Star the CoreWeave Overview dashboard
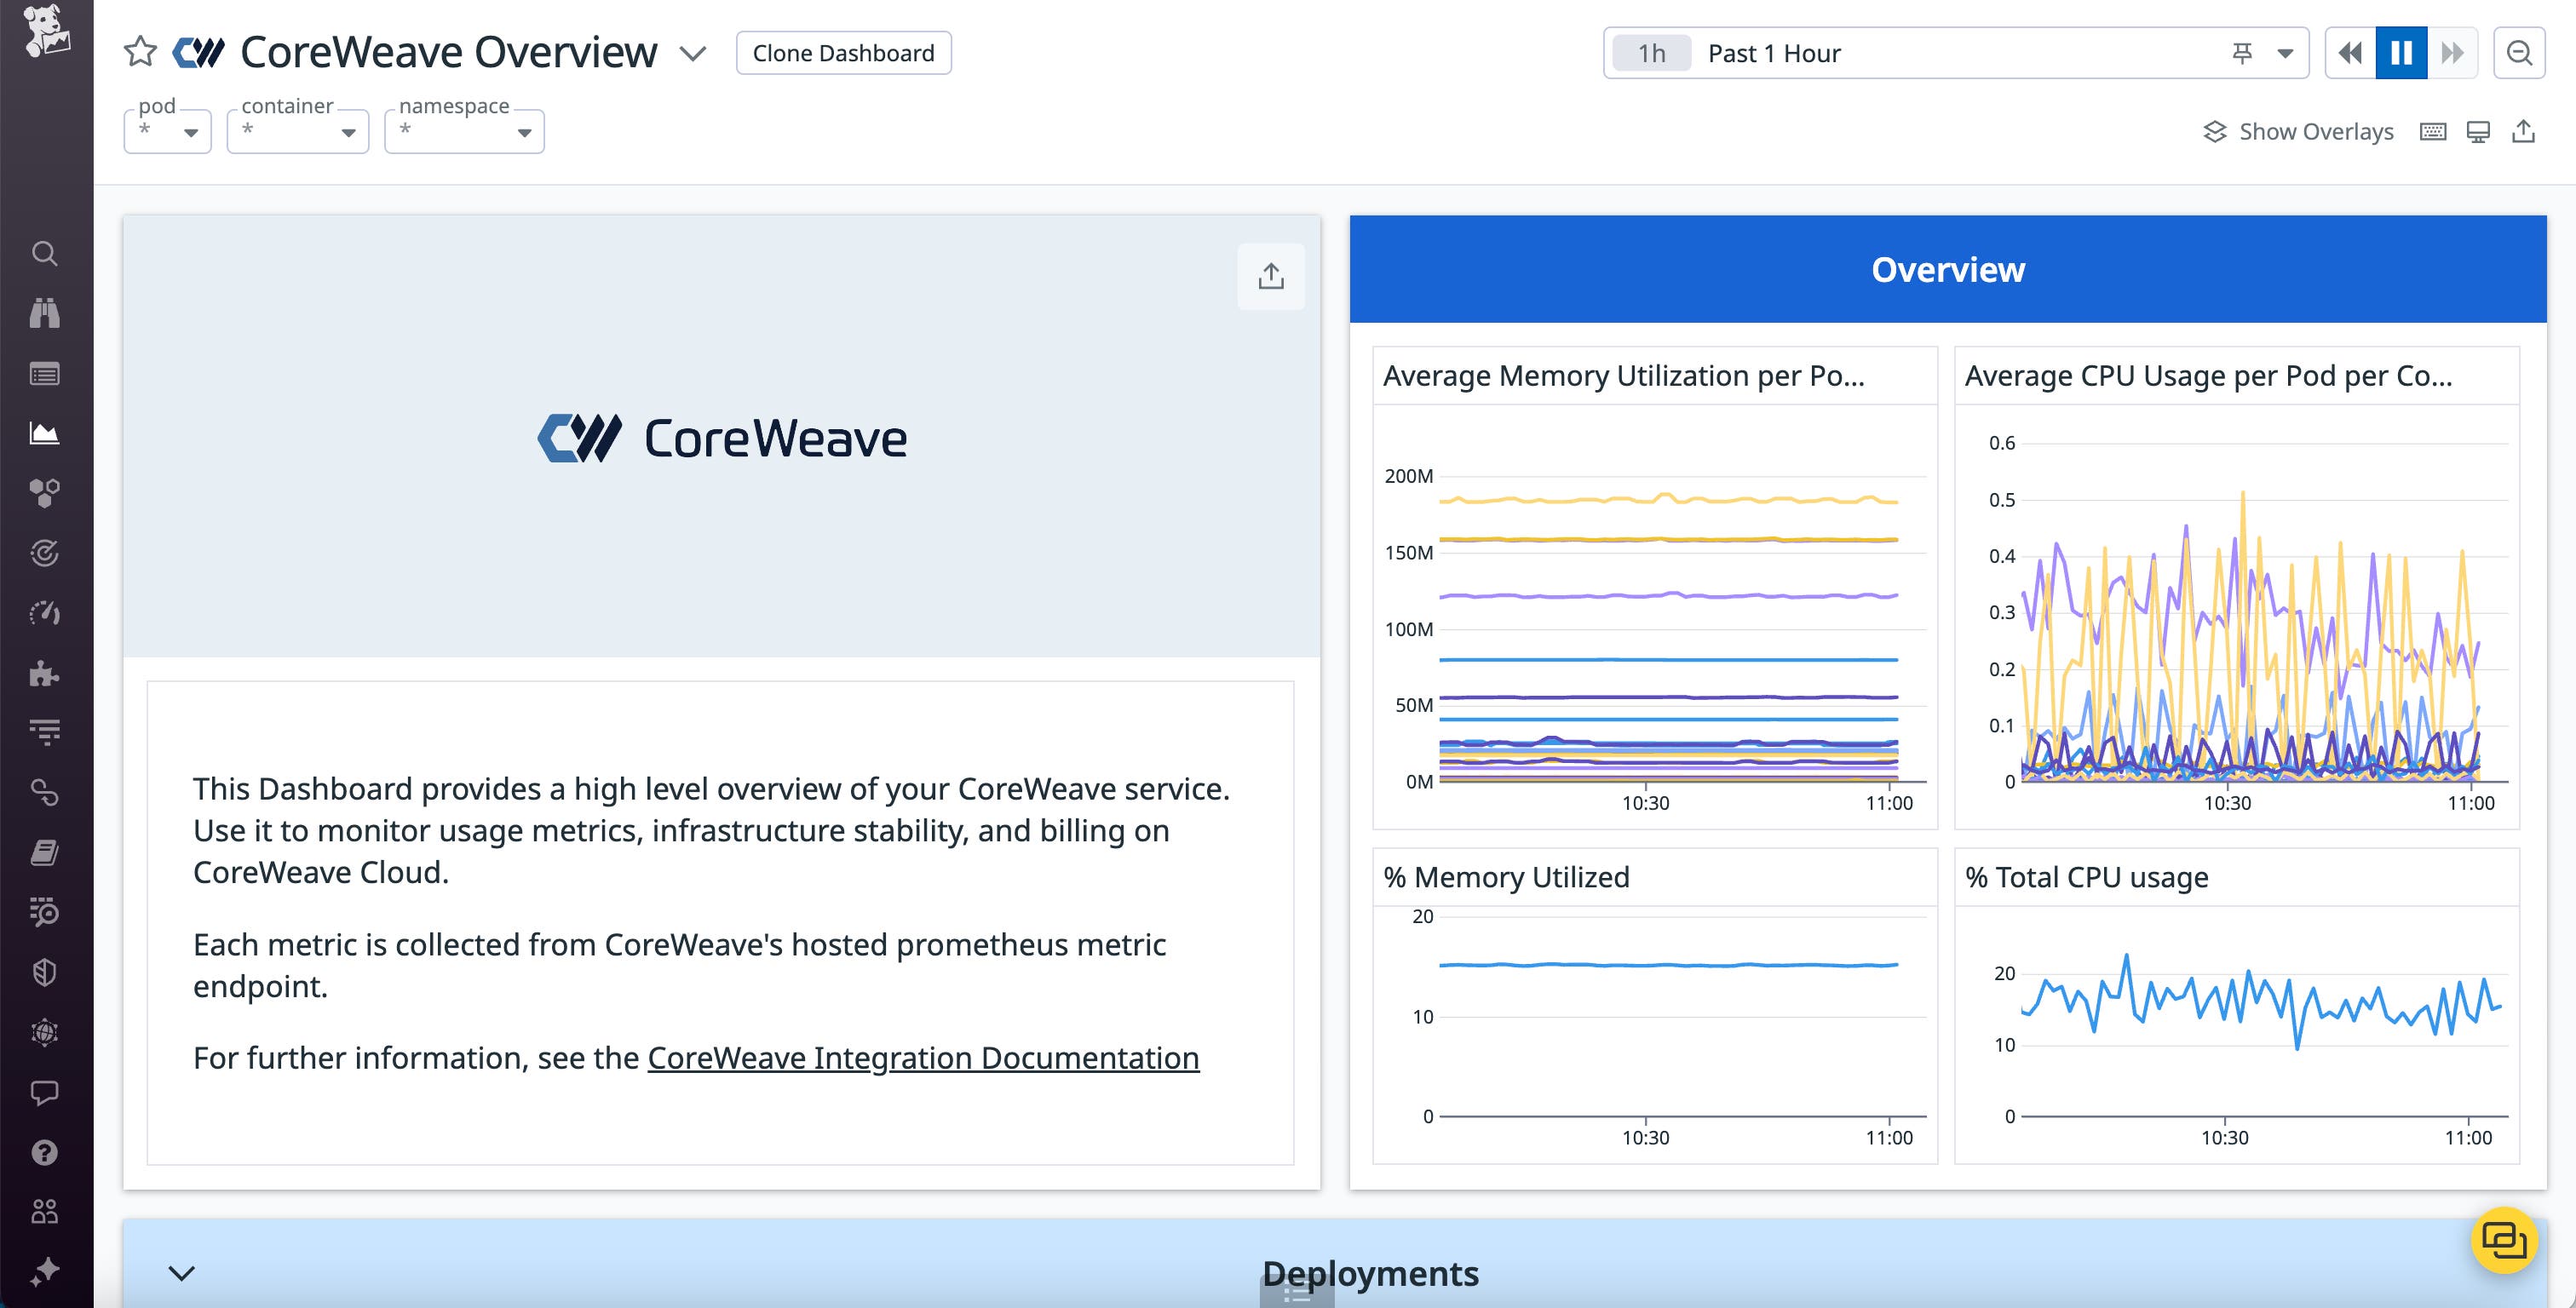Screen dimensions: 2576x1308 coord(140,51)
